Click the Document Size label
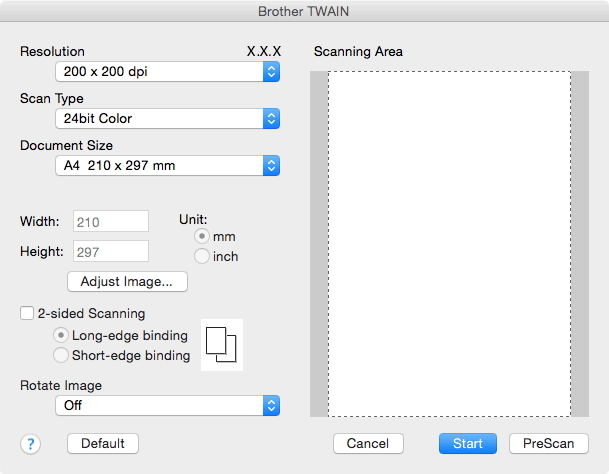609x474 pixels. coord(66,145)
